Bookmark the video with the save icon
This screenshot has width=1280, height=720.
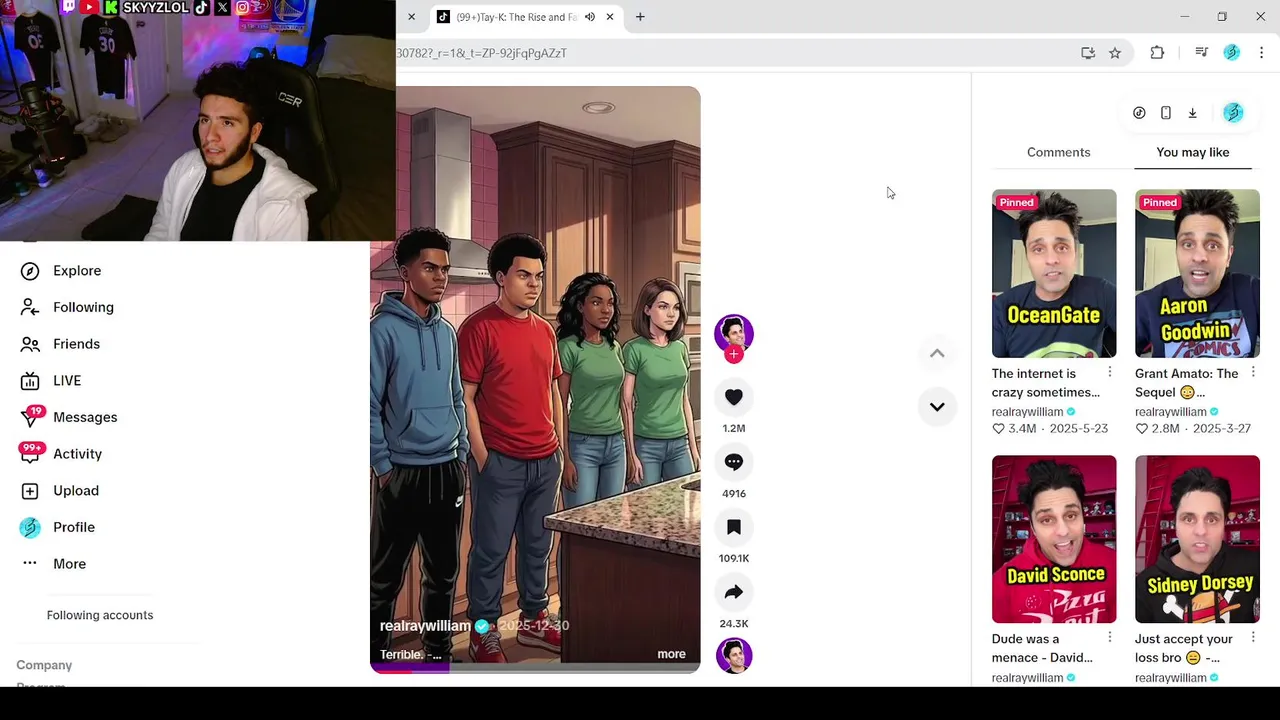click(733, 527)
